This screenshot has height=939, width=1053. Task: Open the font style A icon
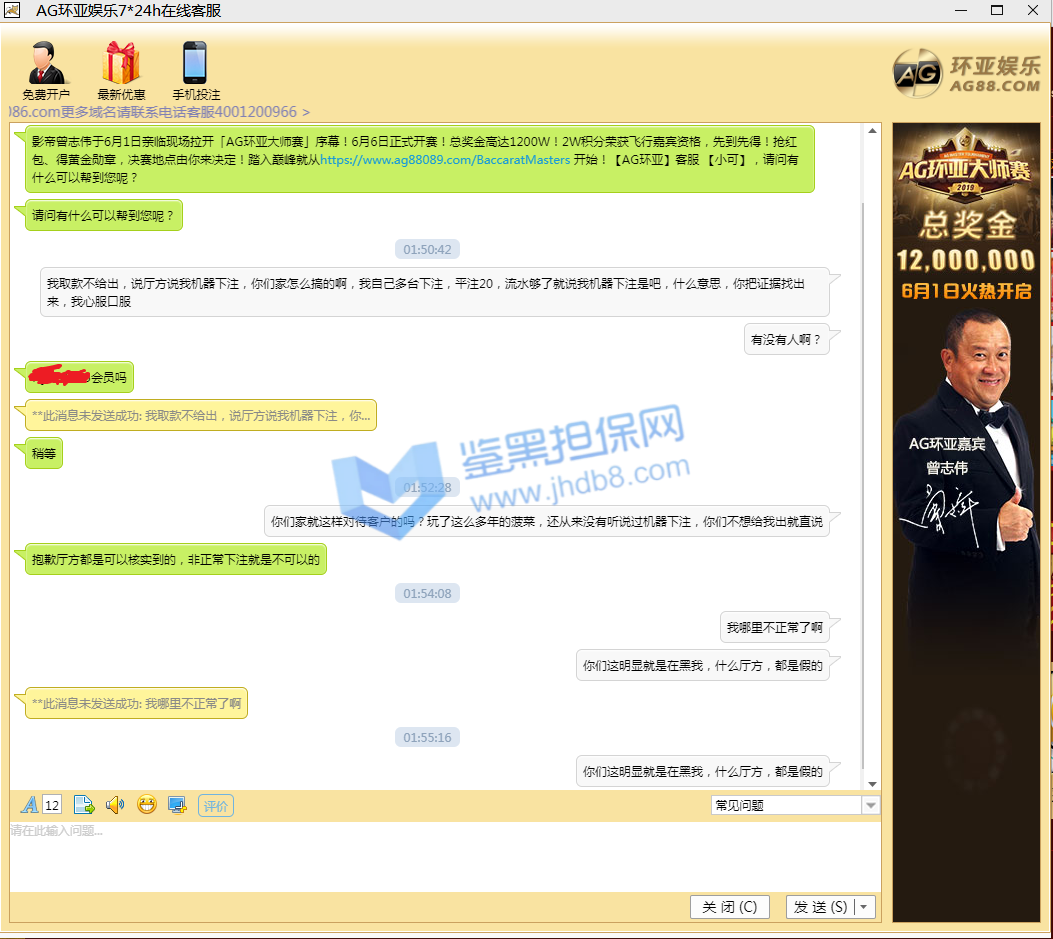click(30, 805)
